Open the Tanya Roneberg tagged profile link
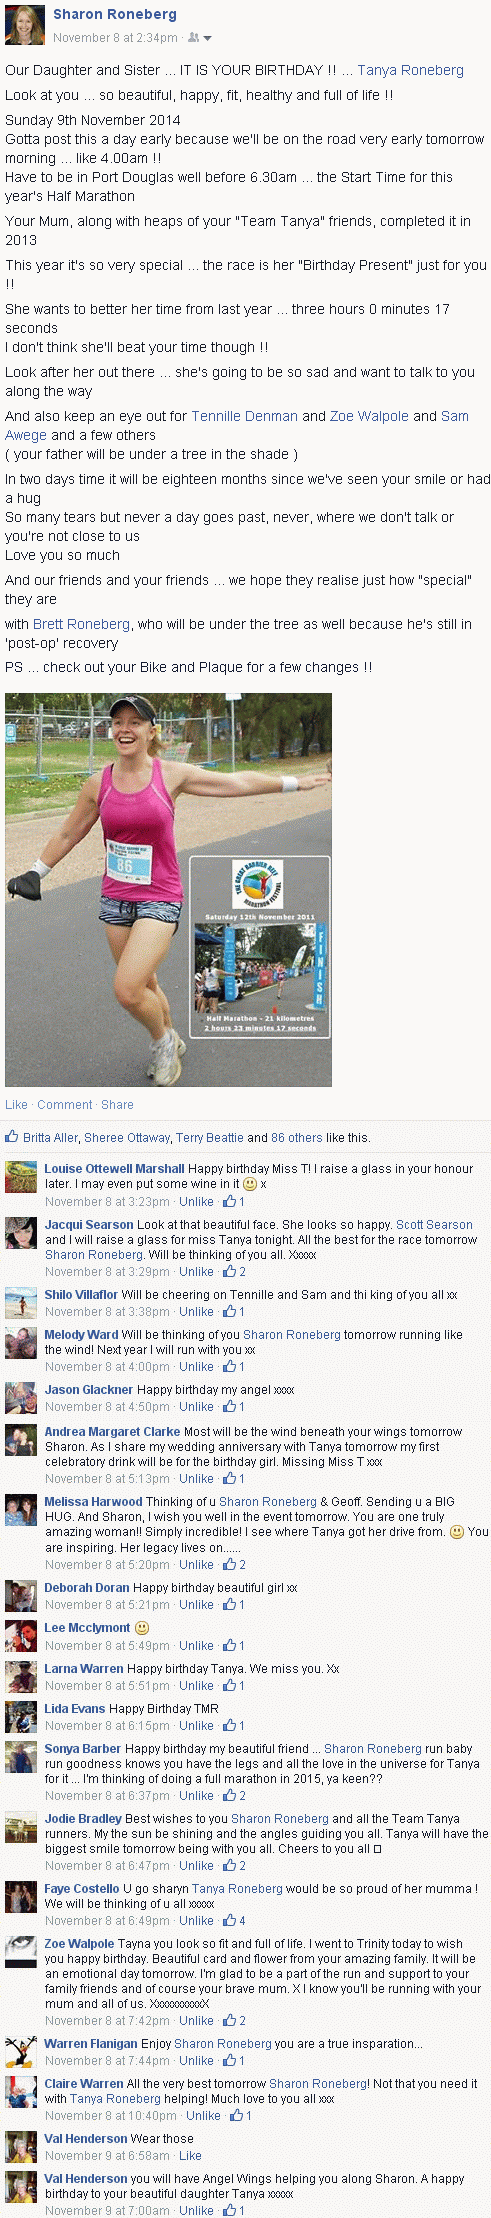 [411, 70]
